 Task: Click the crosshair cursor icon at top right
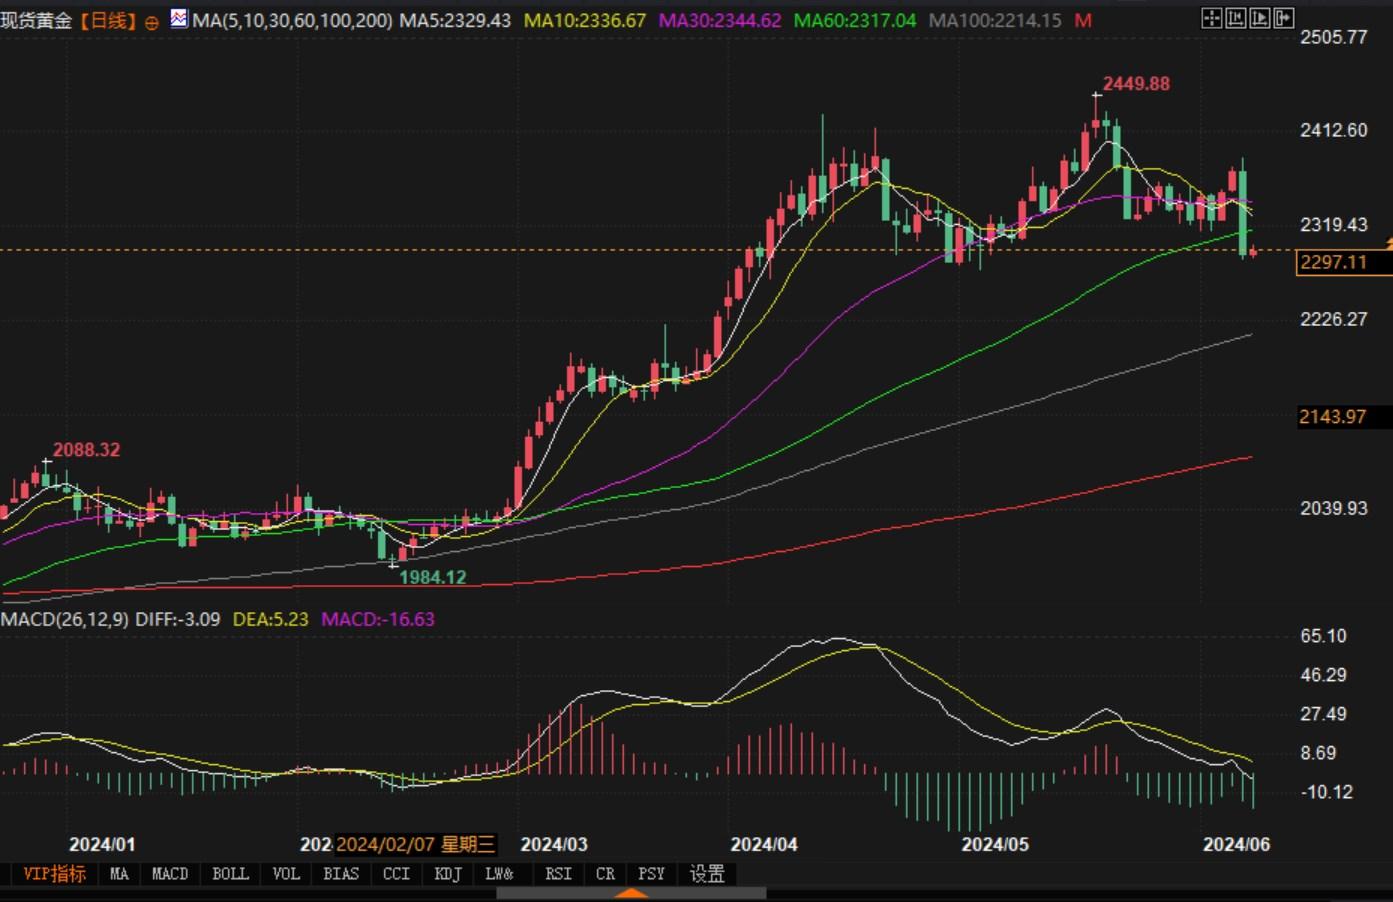[x=1211, y=18]
